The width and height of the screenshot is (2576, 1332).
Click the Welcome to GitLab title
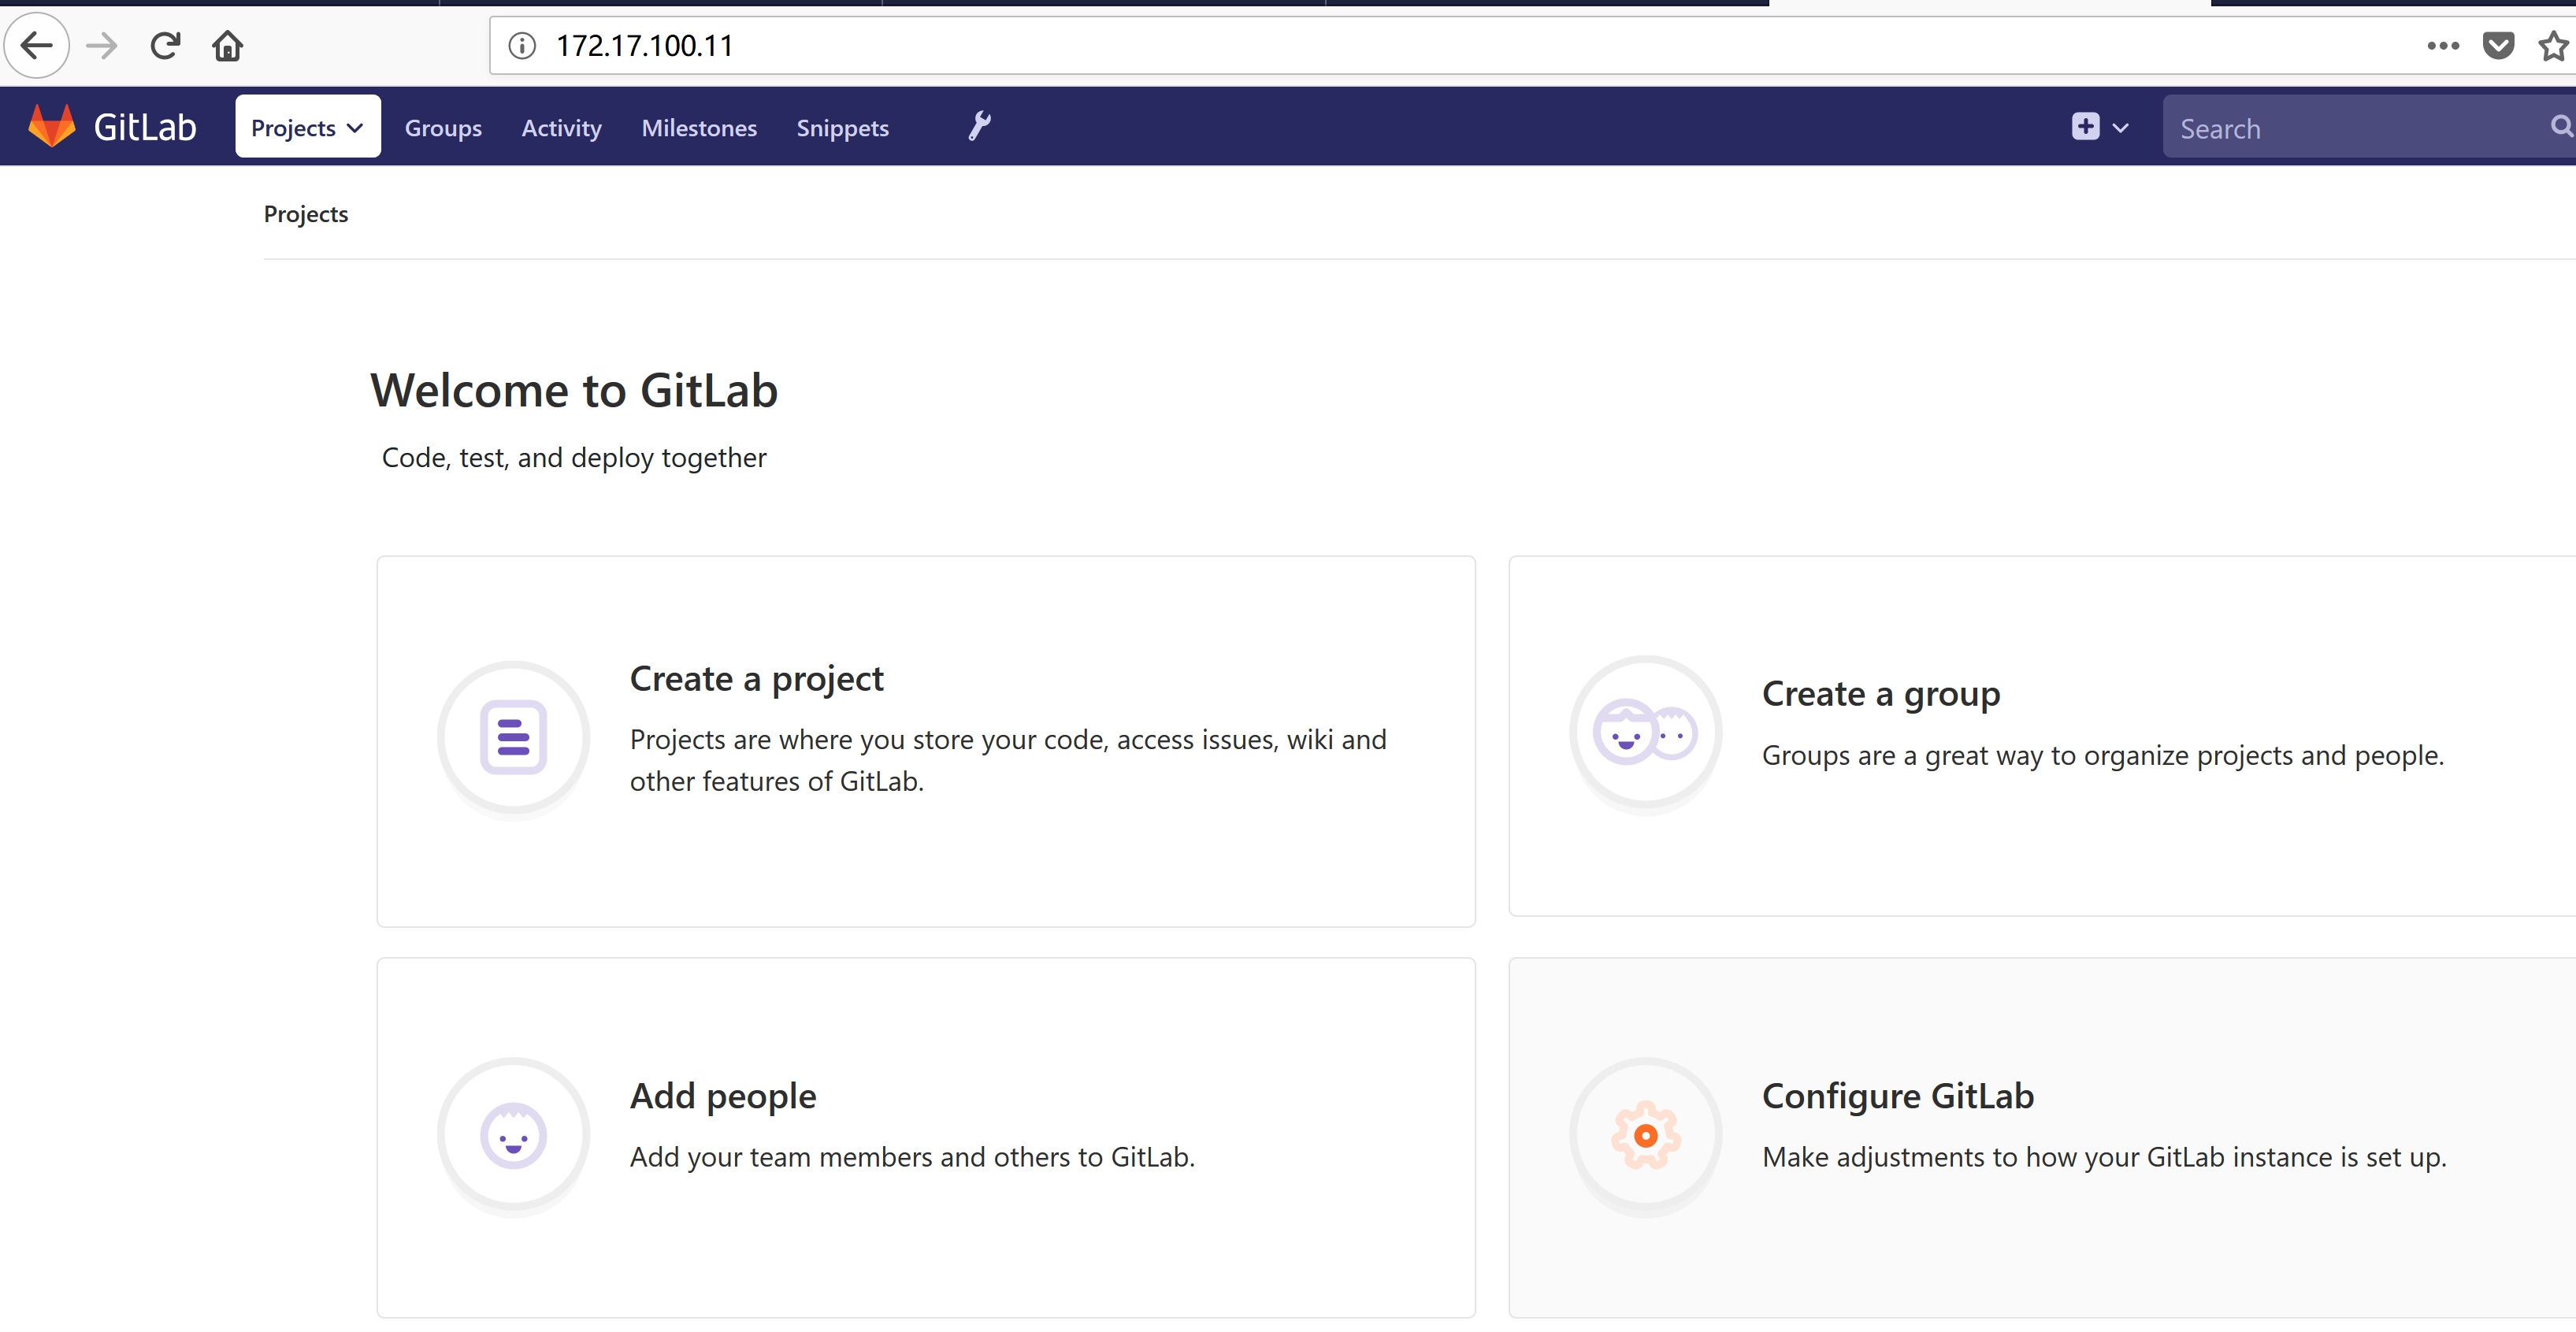pyautogui.click(x=574, y=390)
